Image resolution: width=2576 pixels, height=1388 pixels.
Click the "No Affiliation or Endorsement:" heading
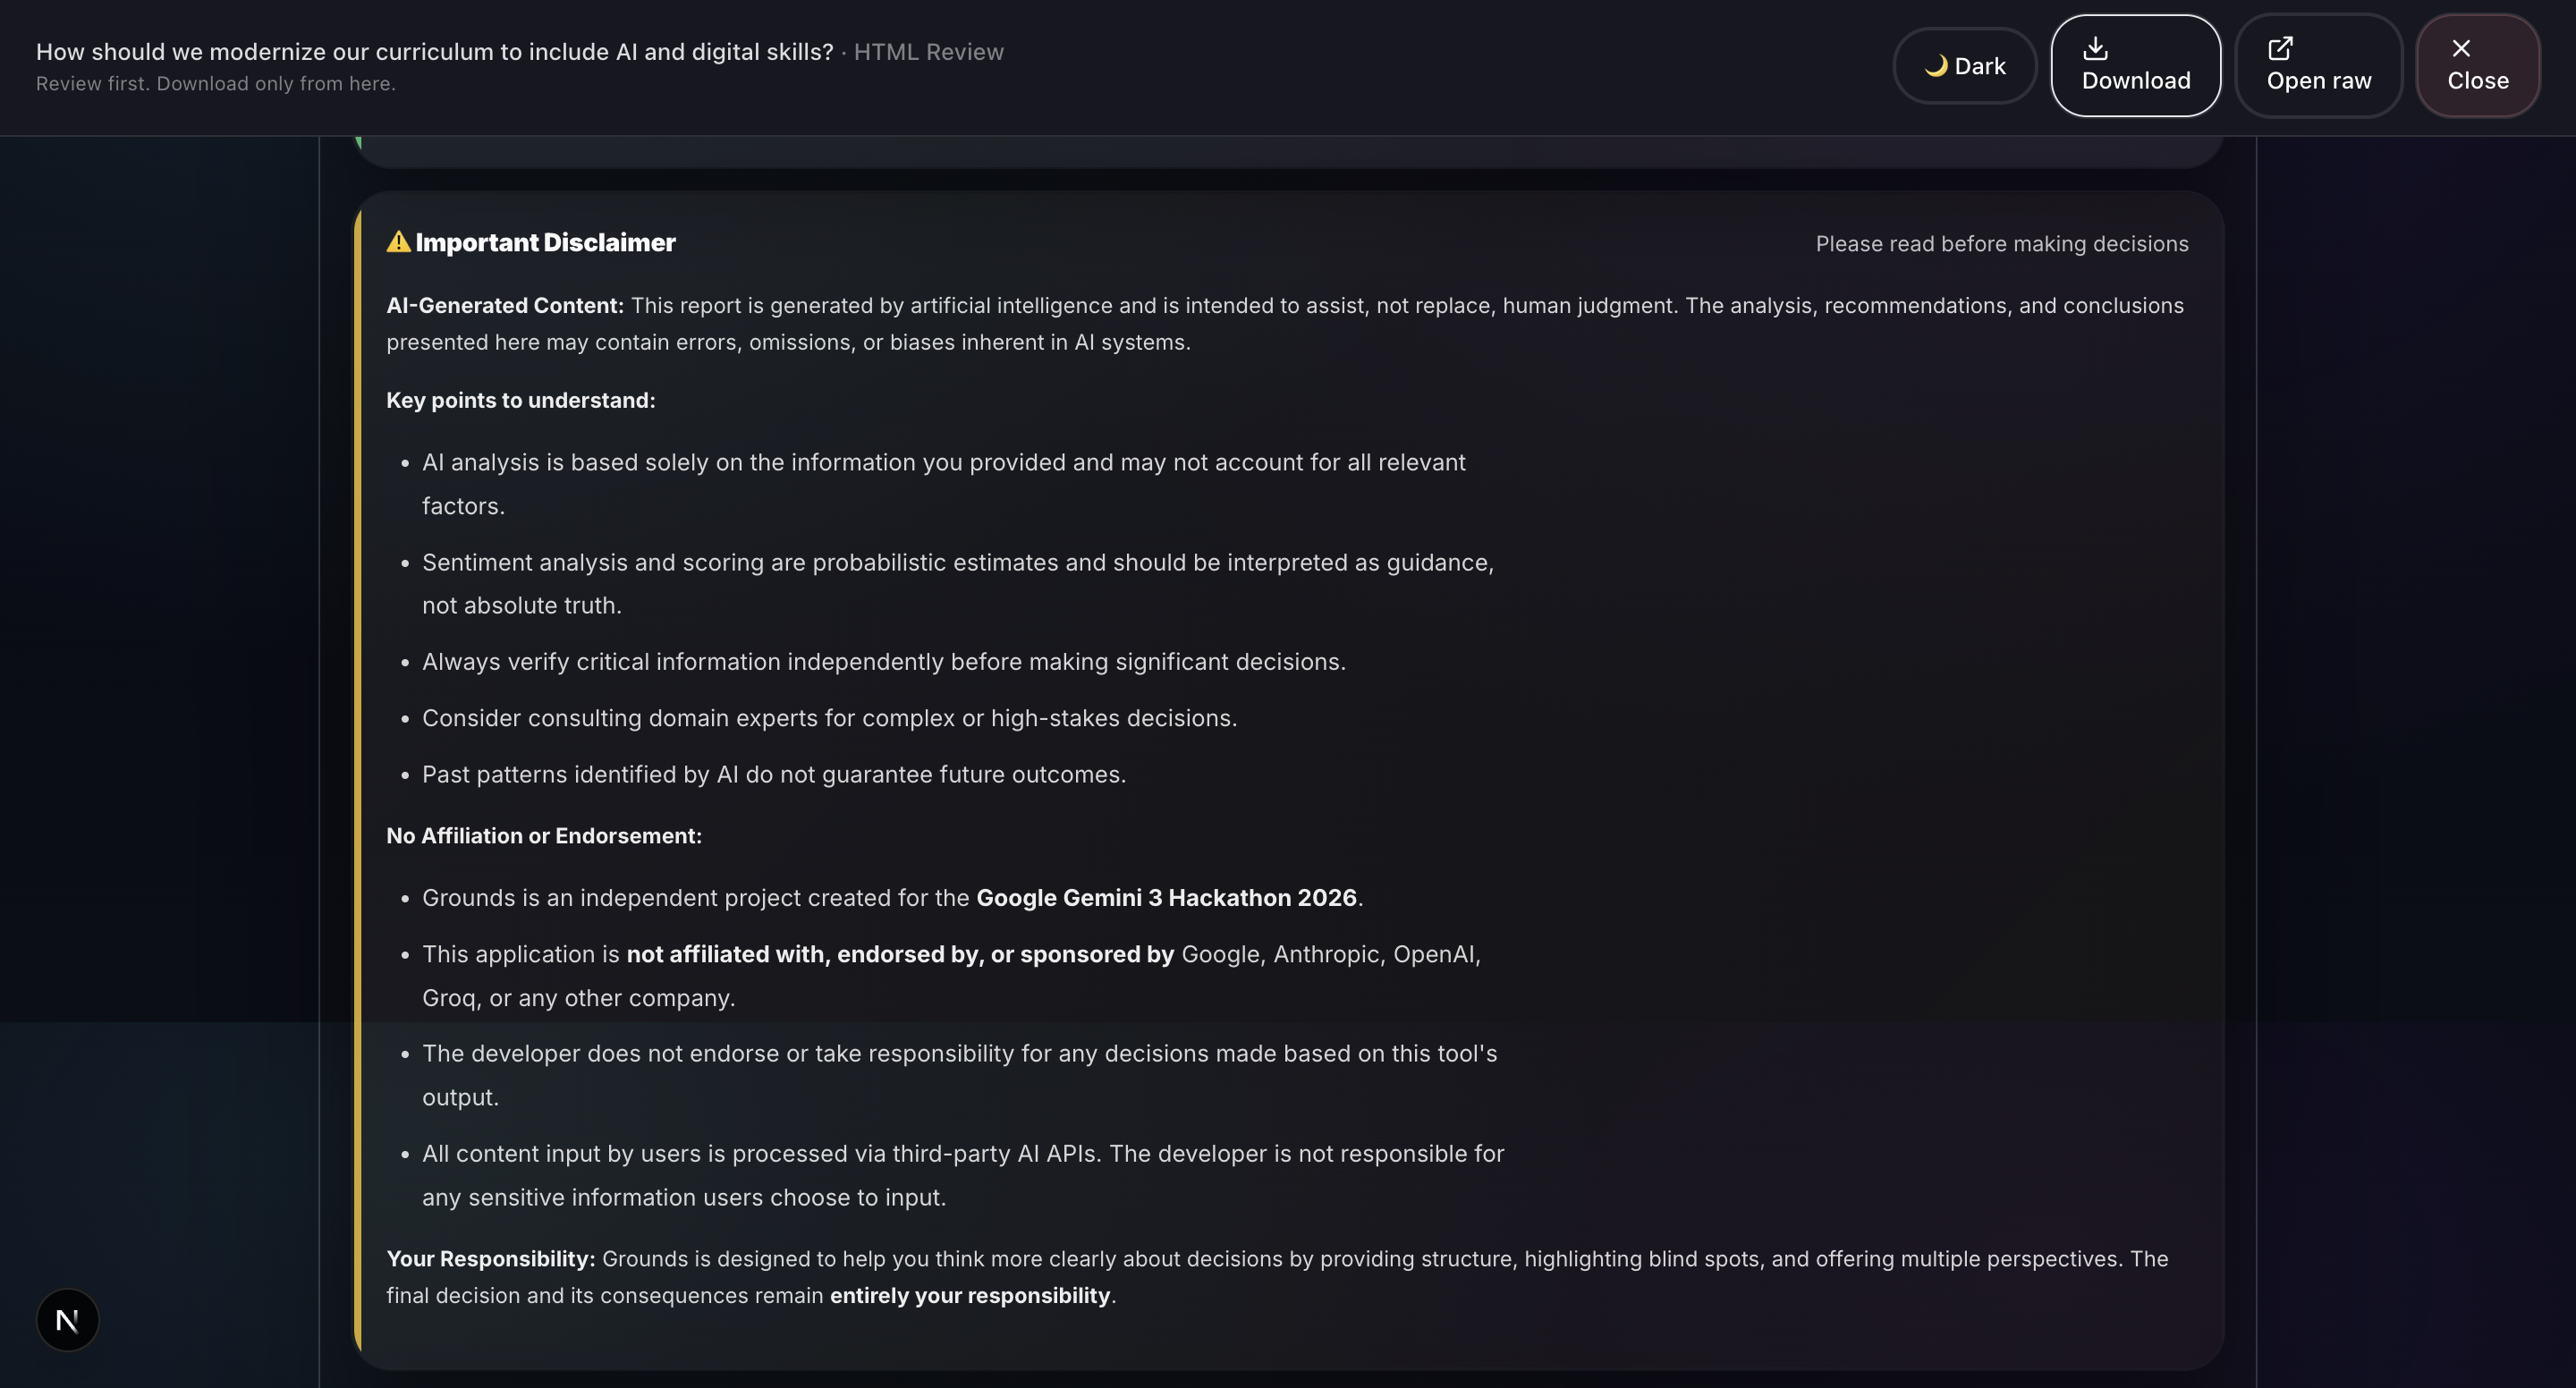tap(544, 836)
